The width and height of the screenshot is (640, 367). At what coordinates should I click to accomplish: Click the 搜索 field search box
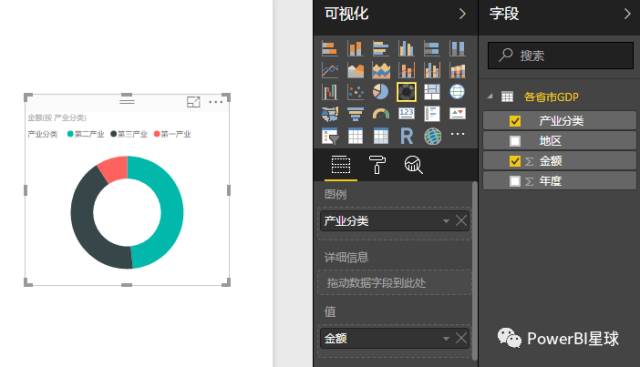pyautogui.click(x=561, y=56)
